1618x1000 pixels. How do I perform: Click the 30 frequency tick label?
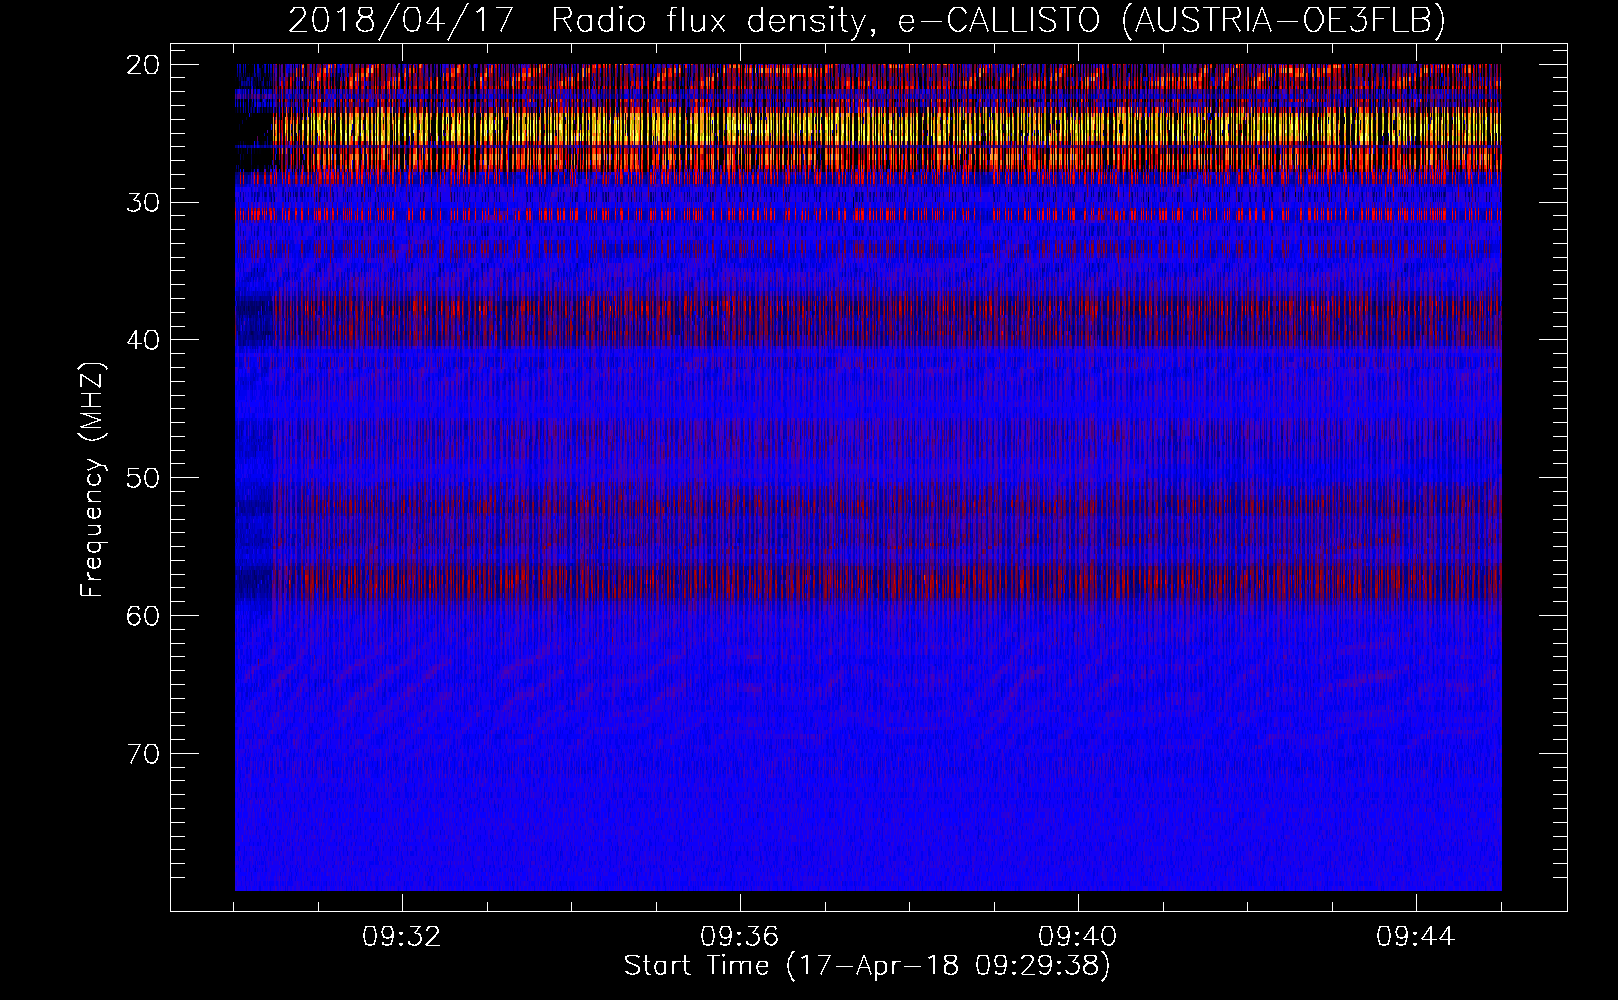[144, 203]
